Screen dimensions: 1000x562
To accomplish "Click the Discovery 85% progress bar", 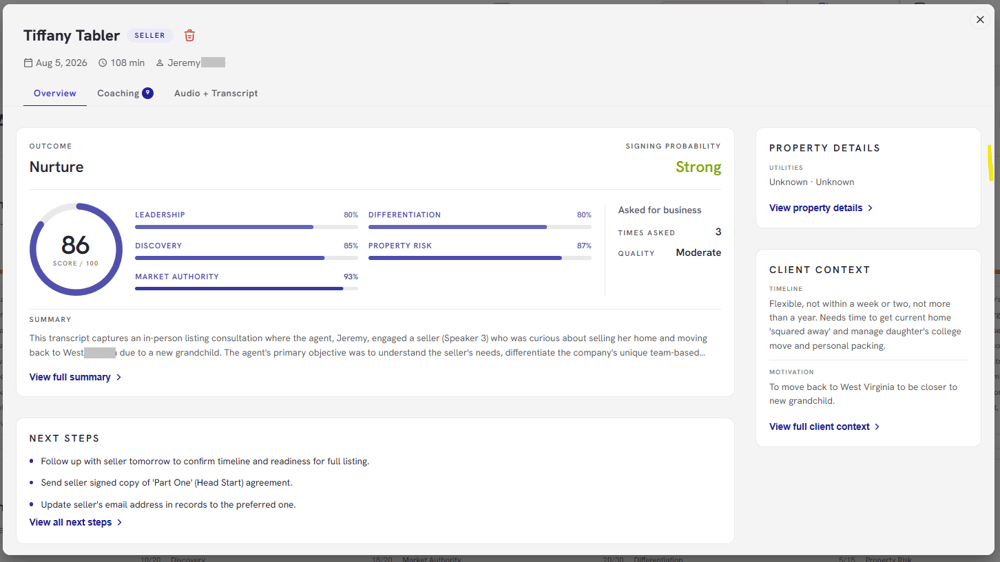I will point(246,258).
